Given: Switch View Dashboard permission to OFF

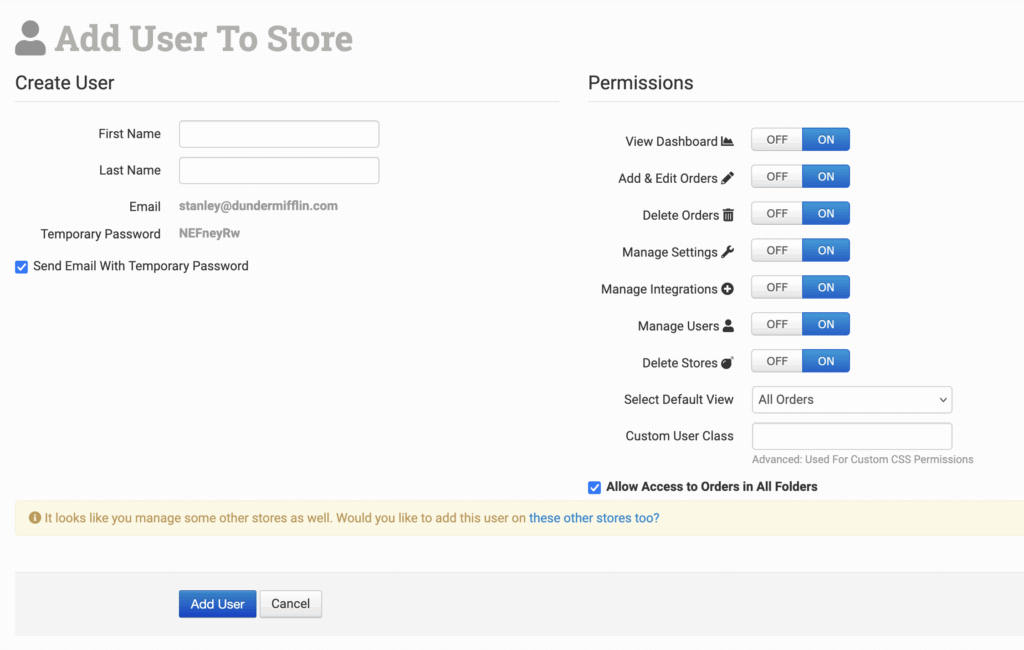Looking at the screenshot, I should pyautogui.click(x=777, y=140).
